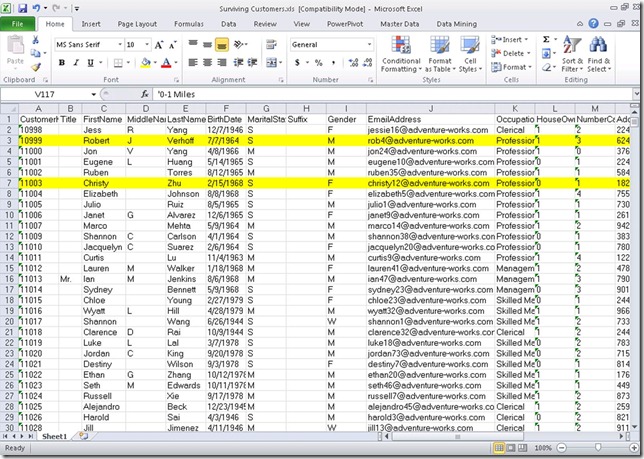Switch to the Page Layout tab
Image resolution: width=644 pixels, height=459 pixels.
coord(137,24)
